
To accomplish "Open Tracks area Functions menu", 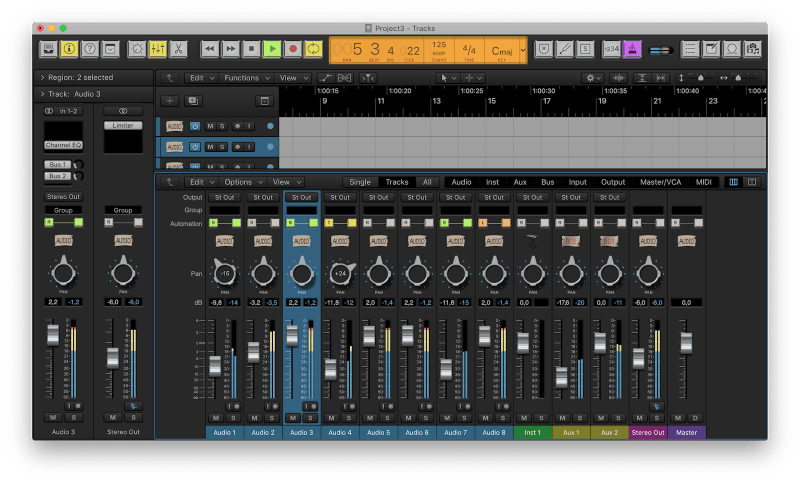I will [x=246, y=78].
